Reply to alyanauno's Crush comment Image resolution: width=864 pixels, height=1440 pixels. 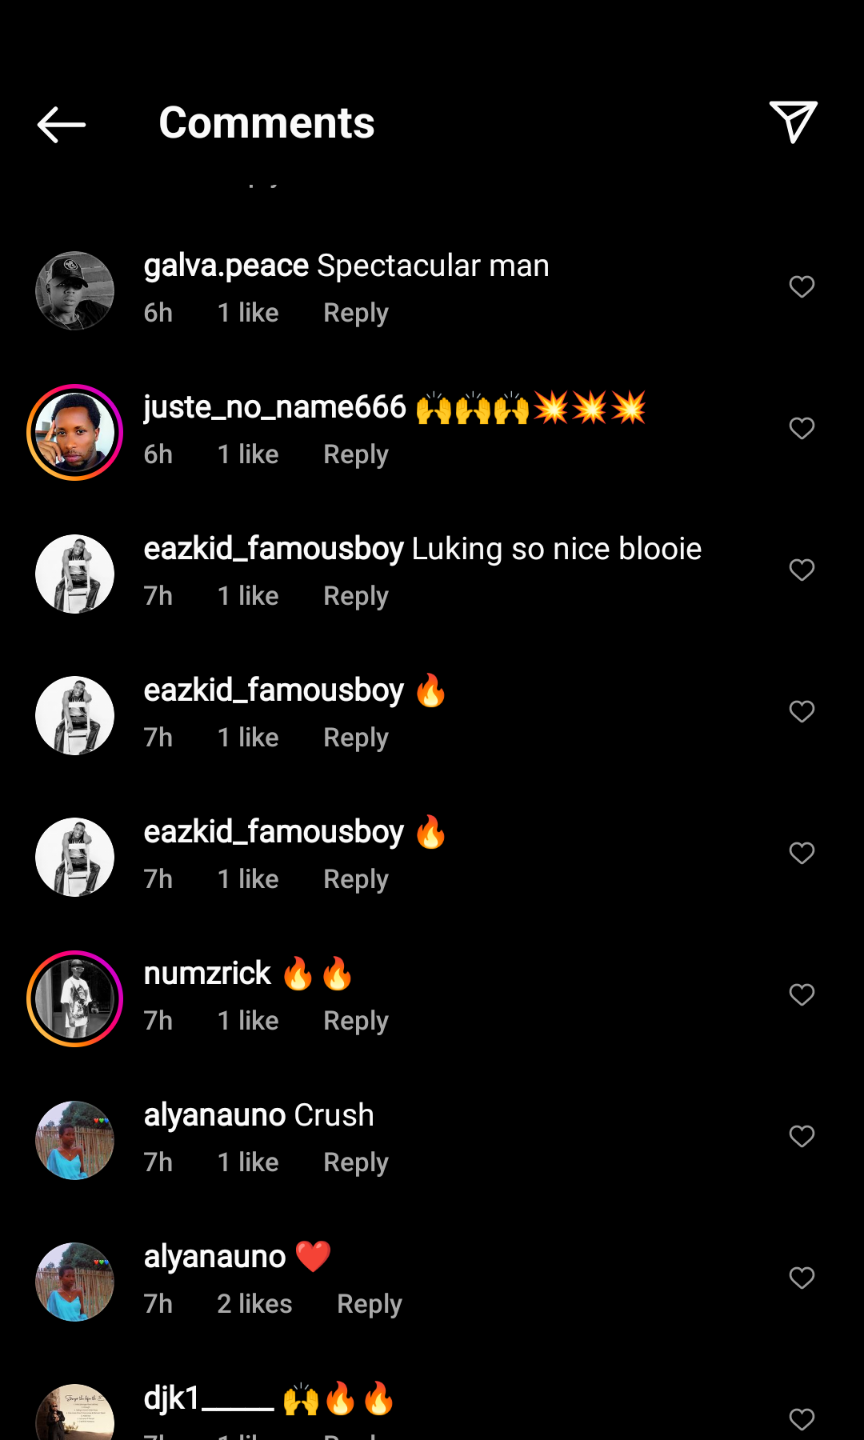355,1163
